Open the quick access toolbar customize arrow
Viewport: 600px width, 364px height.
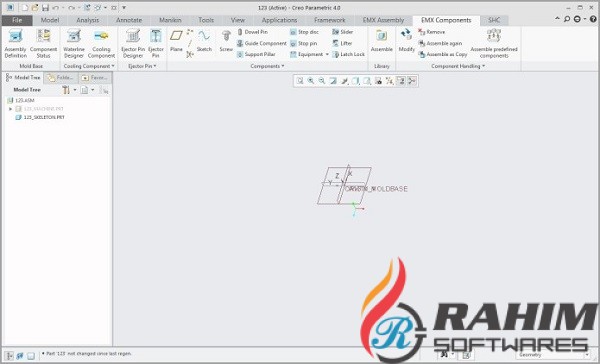(124, 8)
